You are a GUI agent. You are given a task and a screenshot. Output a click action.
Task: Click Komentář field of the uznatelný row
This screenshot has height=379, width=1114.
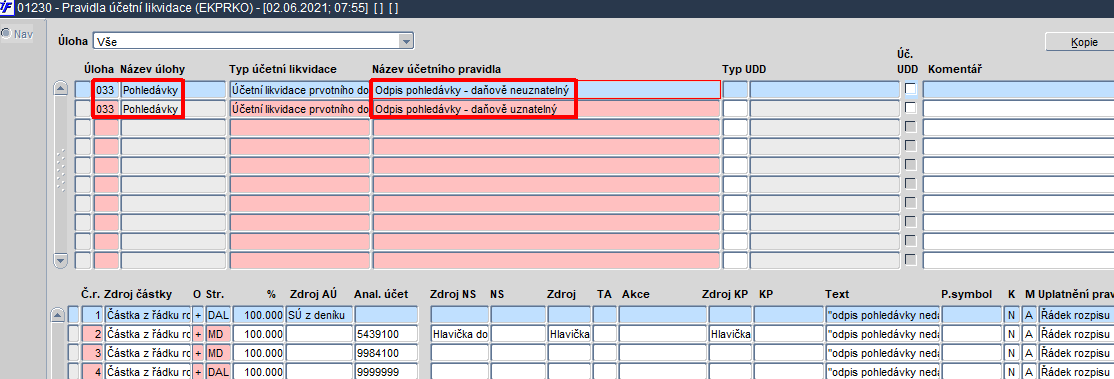coord(1018,109)
